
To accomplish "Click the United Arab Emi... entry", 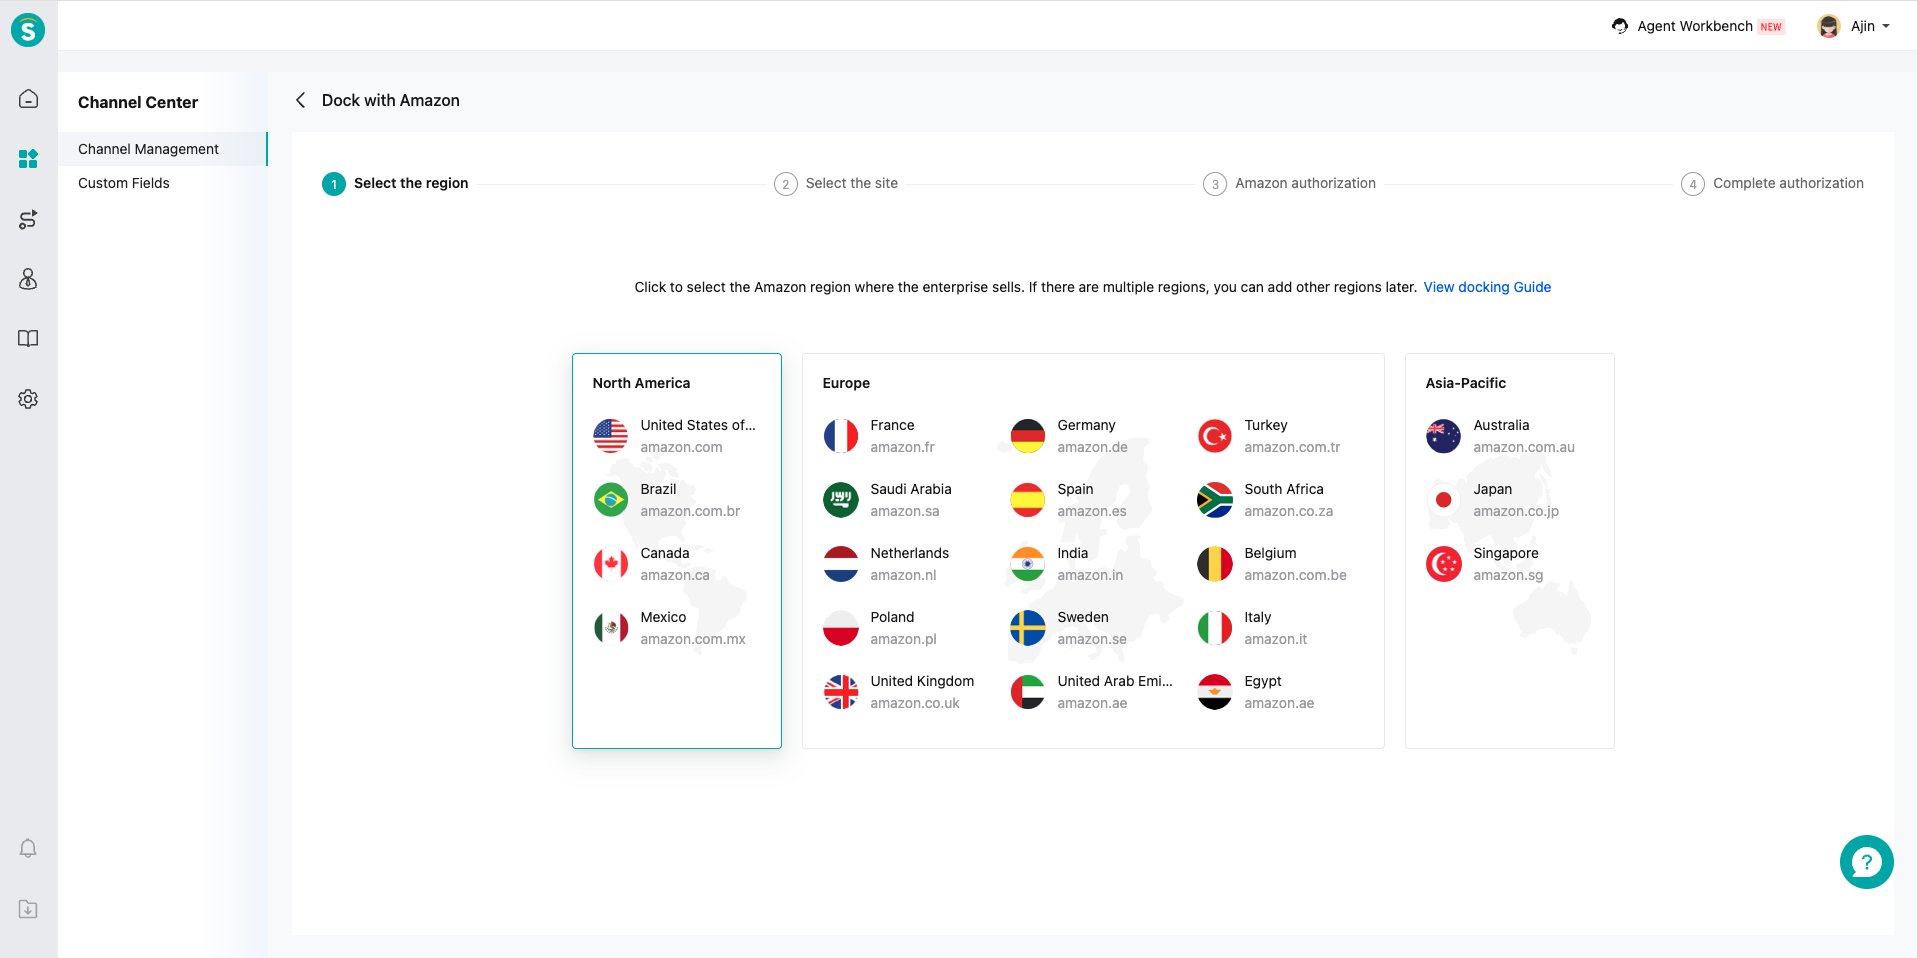I will coord(1091,692).
